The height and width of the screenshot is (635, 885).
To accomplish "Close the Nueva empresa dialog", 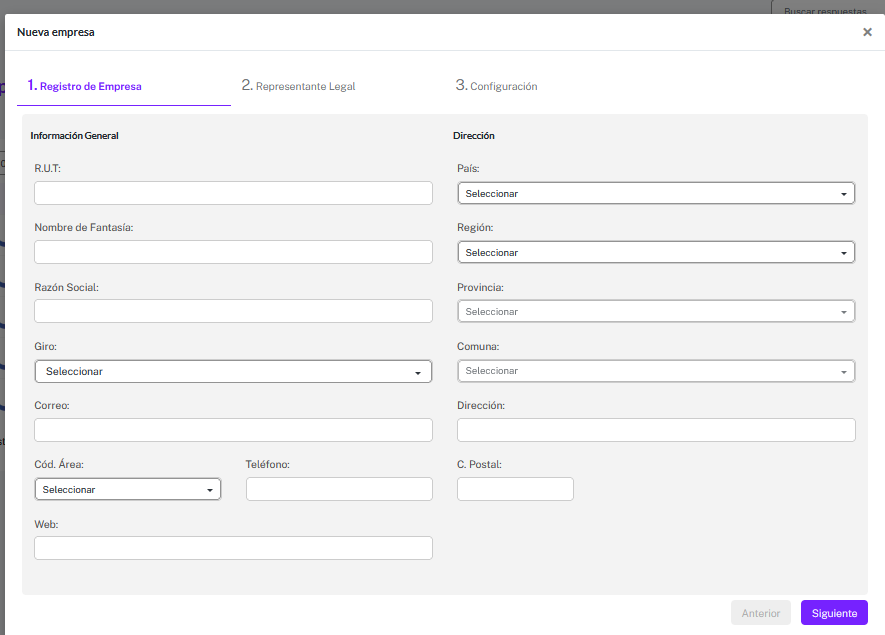I will coord(867,32).
